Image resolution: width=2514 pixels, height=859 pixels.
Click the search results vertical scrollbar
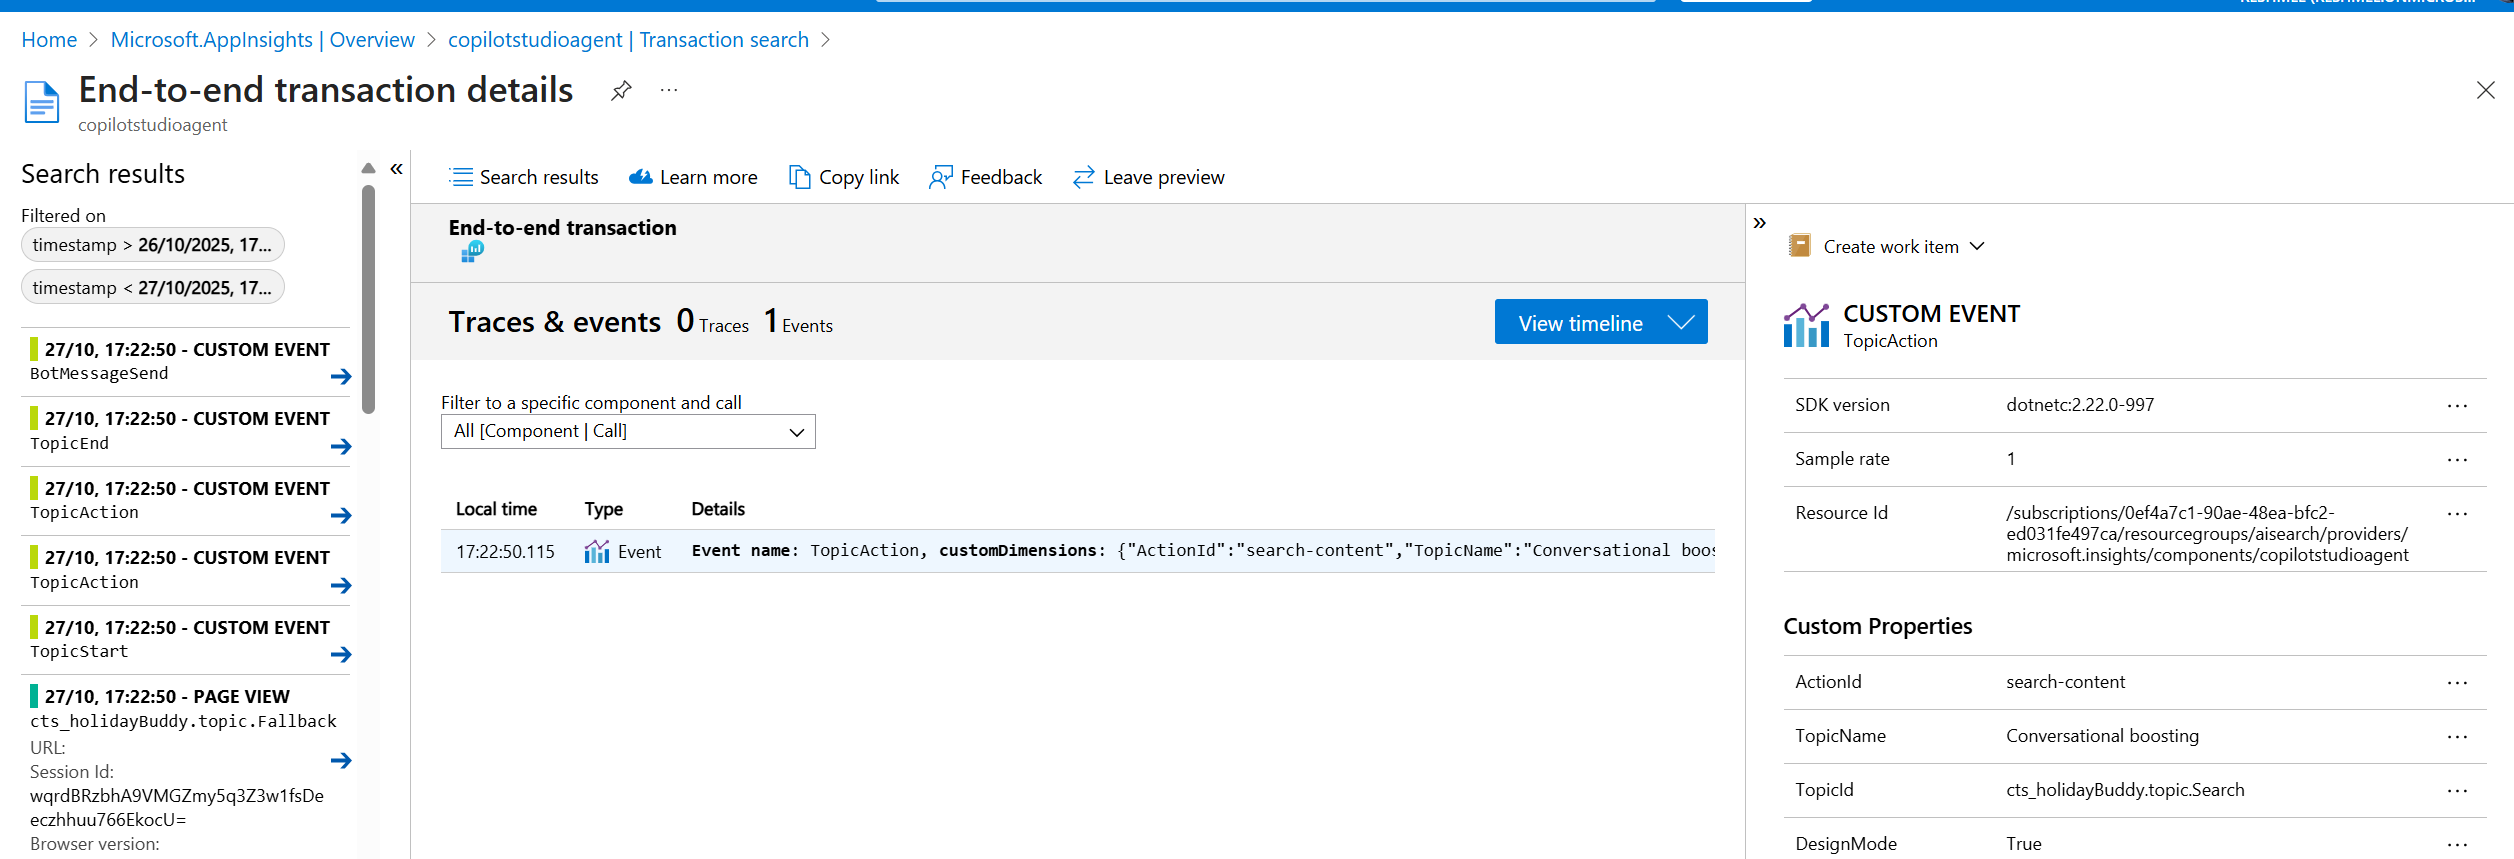tap(368, 300)
